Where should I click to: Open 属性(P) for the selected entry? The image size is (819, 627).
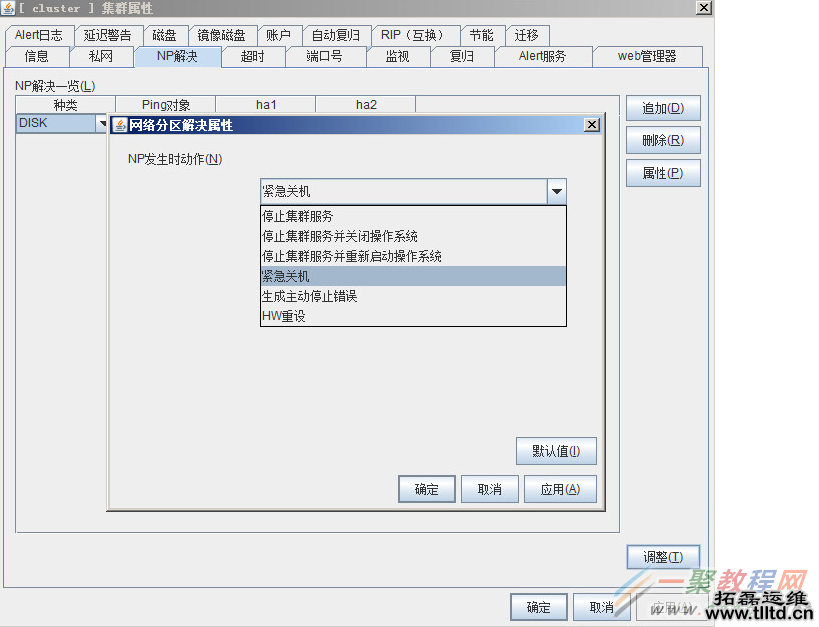(x=662, y=172)
